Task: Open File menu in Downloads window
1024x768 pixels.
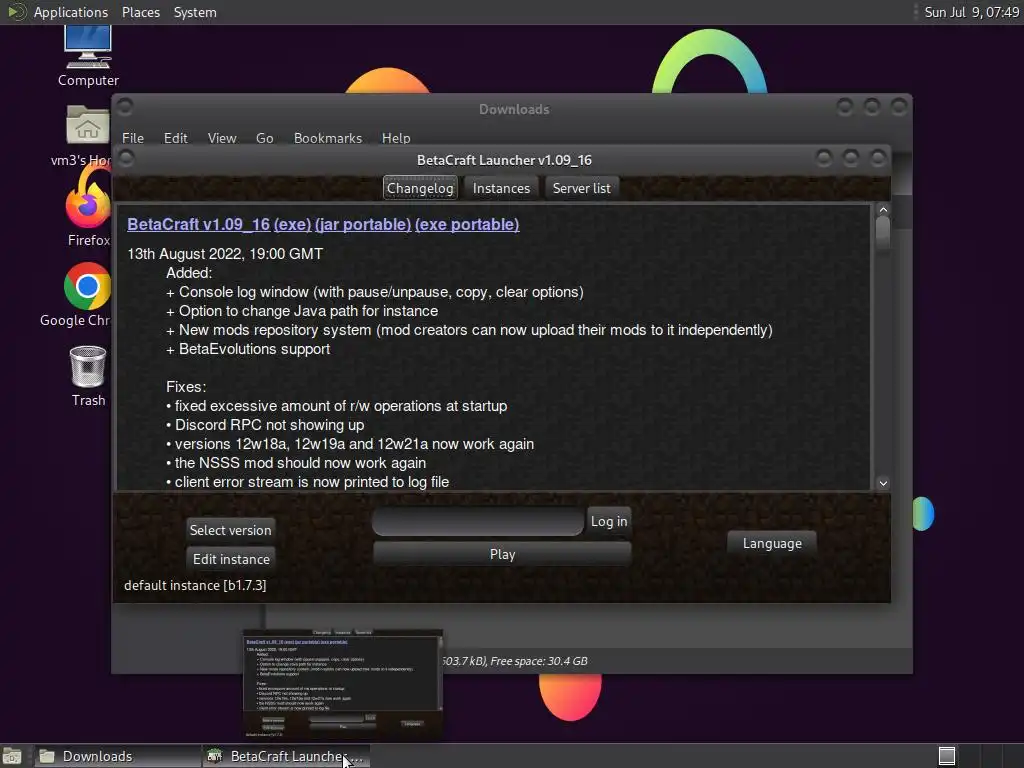Action: click(133, 138)
